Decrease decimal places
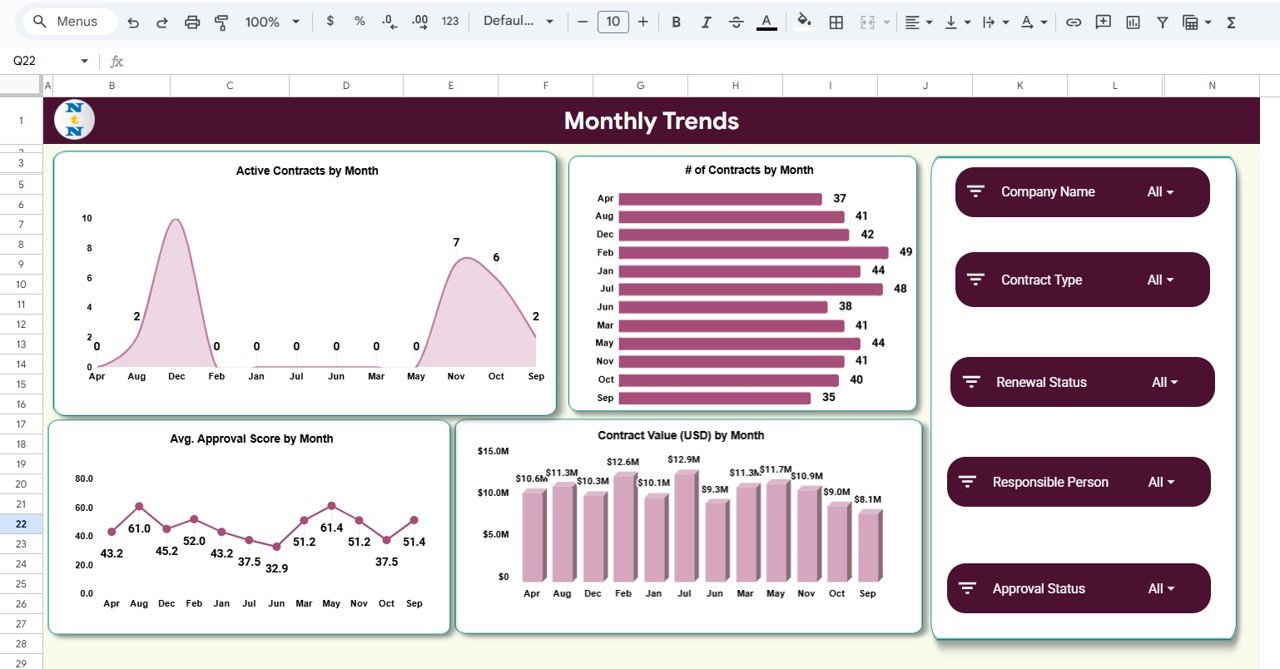 (389, 19)
